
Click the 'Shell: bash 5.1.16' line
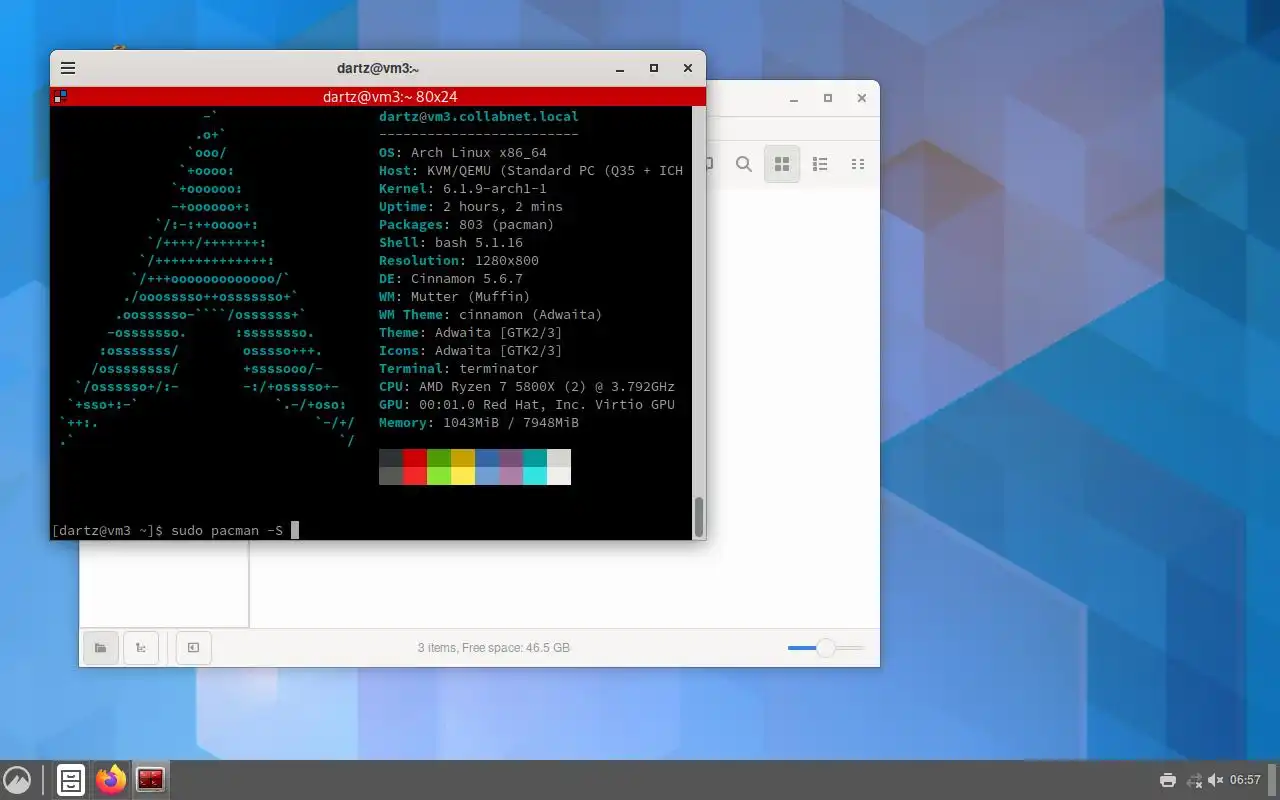point(451,242)
